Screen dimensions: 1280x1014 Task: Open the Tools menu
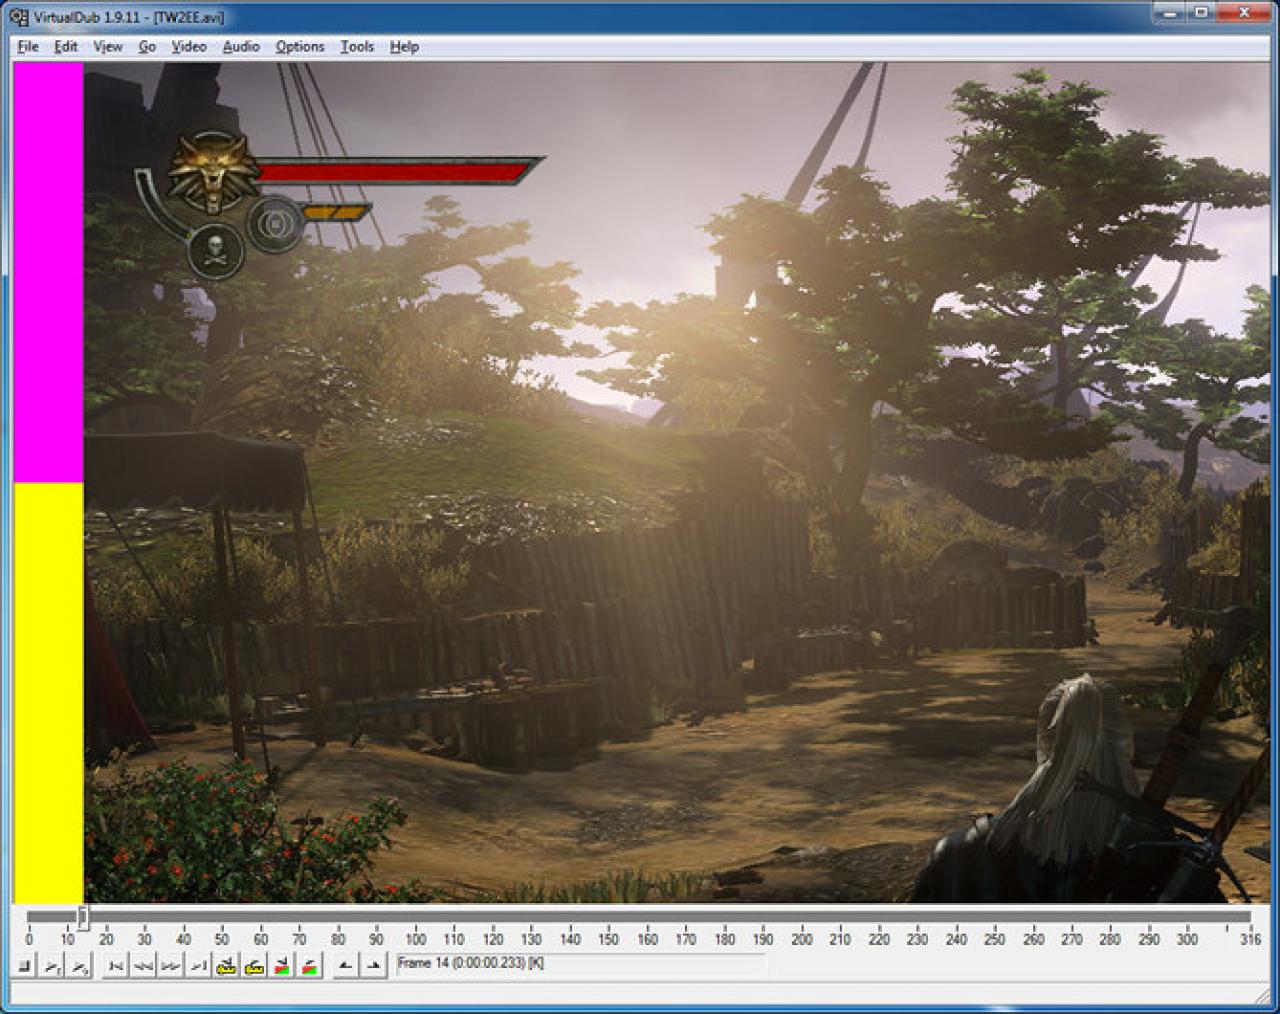click(357, 46)
